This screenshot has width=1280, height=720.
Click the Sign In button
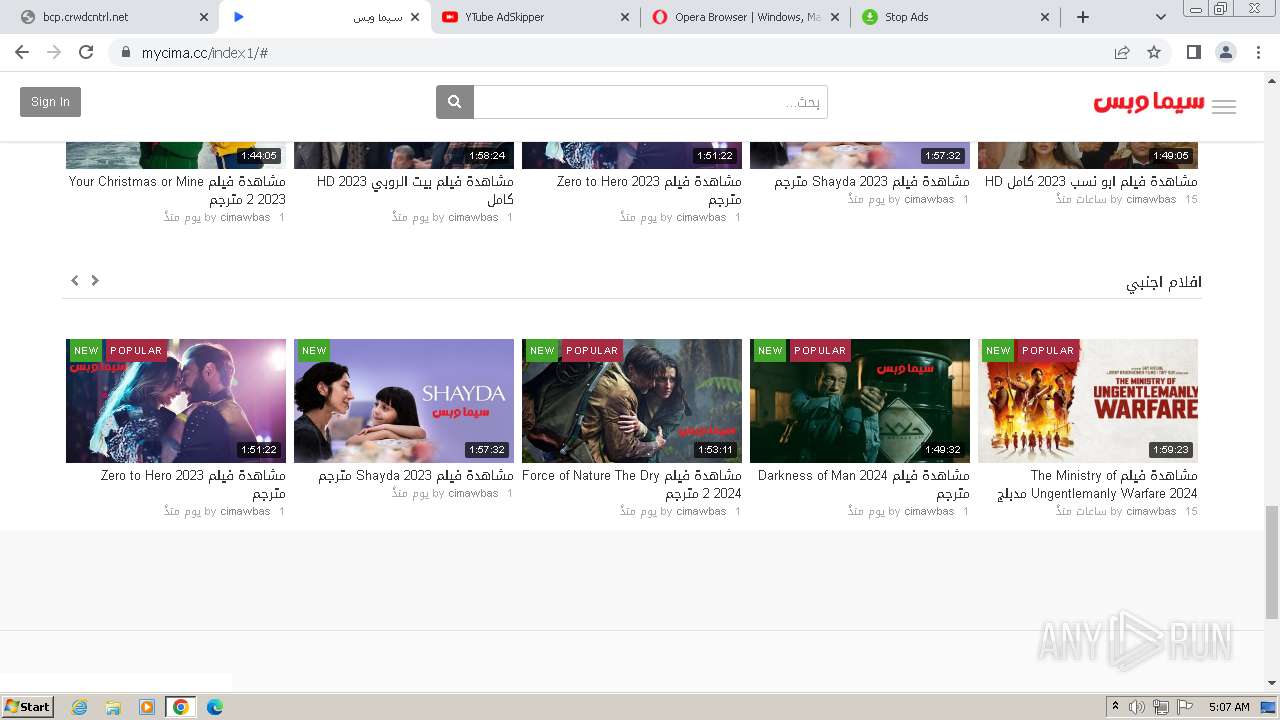coord(50,102)
